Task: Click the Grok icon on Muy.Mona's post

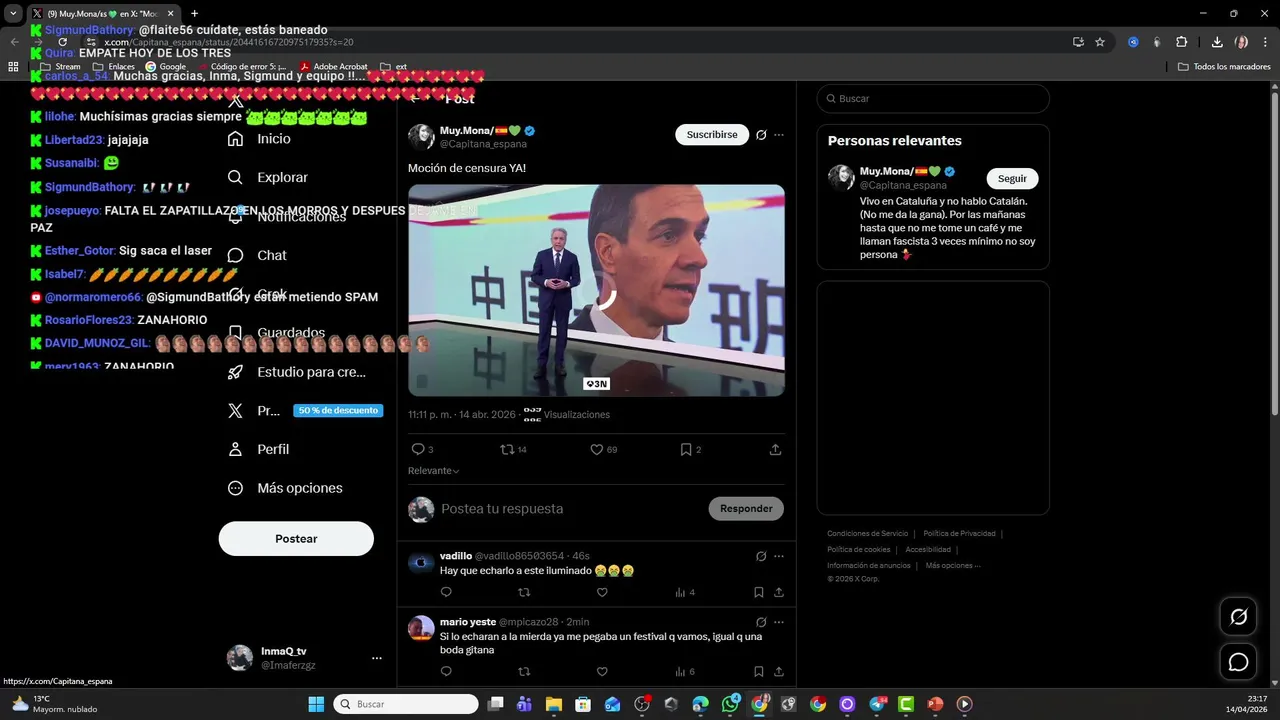Action: tap(761, 135)
